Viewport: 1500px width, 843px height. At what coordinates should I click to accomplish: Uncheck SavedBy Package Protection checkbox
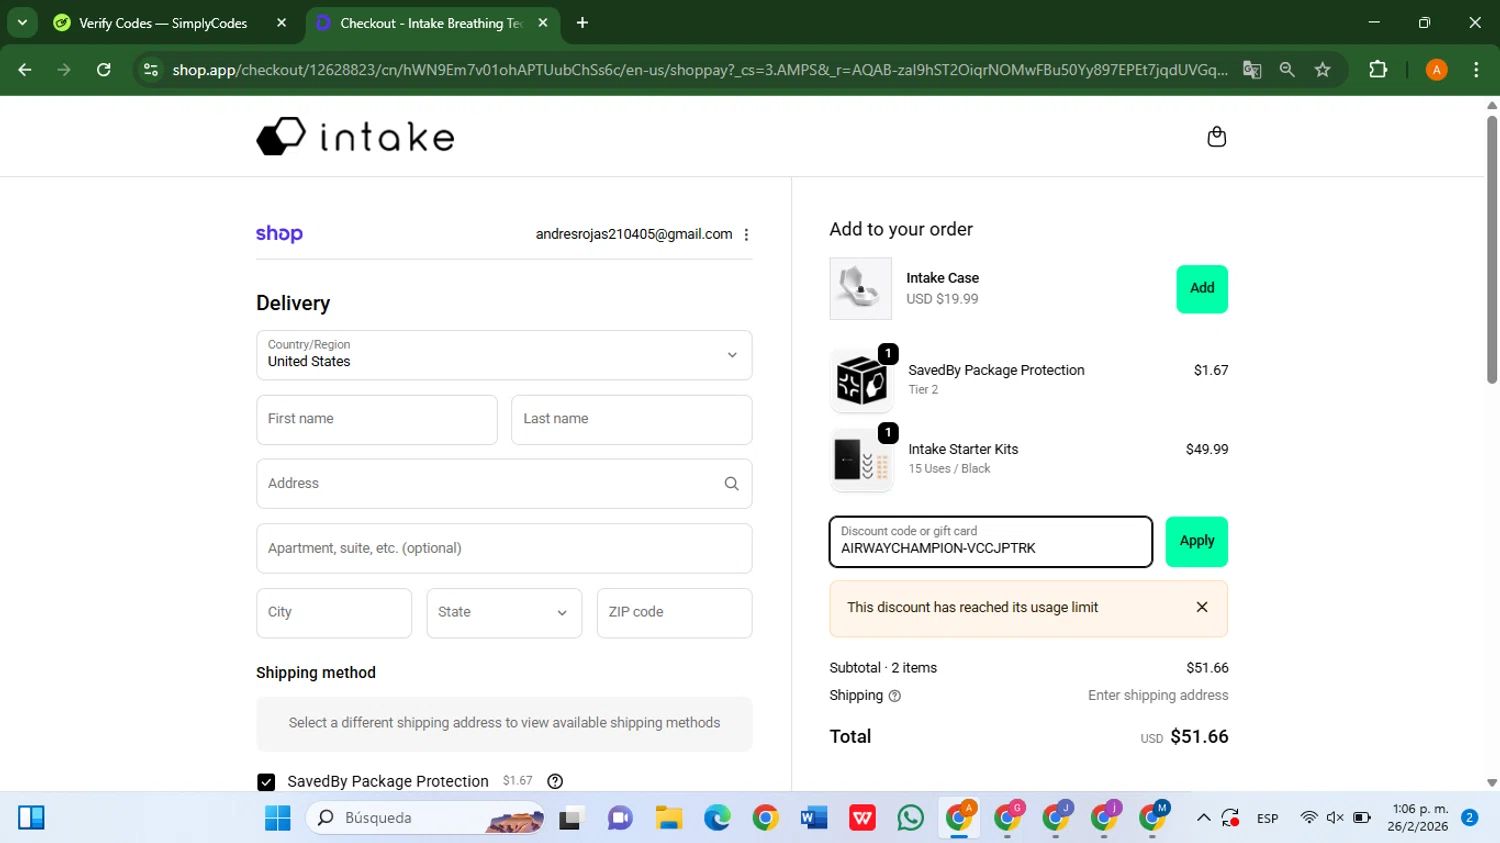(x=266, y=782)
